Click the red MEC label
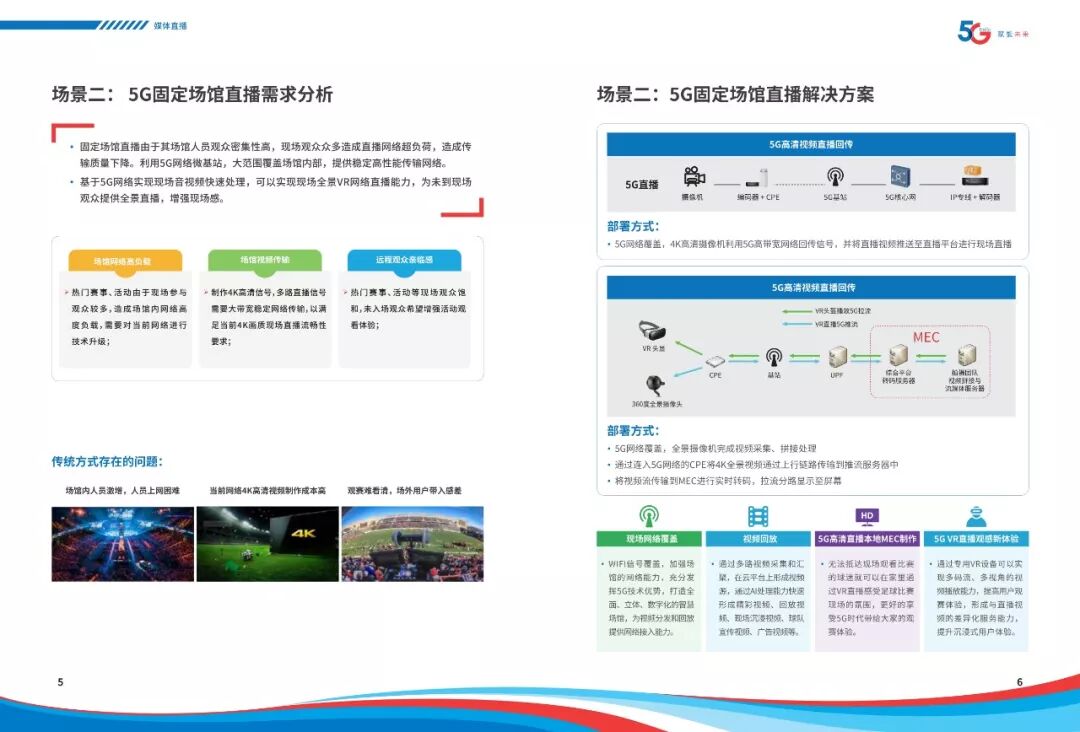 pyautogui.click(x=926, y=337)
